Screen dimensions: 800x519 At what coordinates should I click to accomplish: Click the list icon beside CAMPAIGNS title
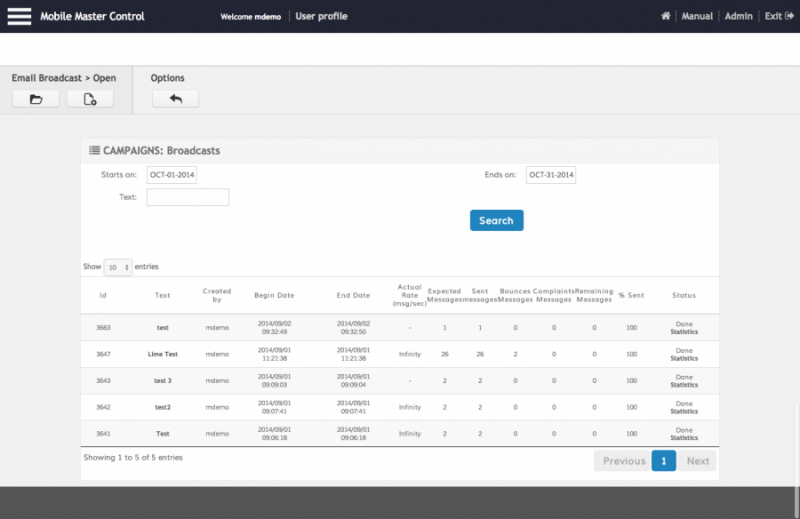[94, 151]
